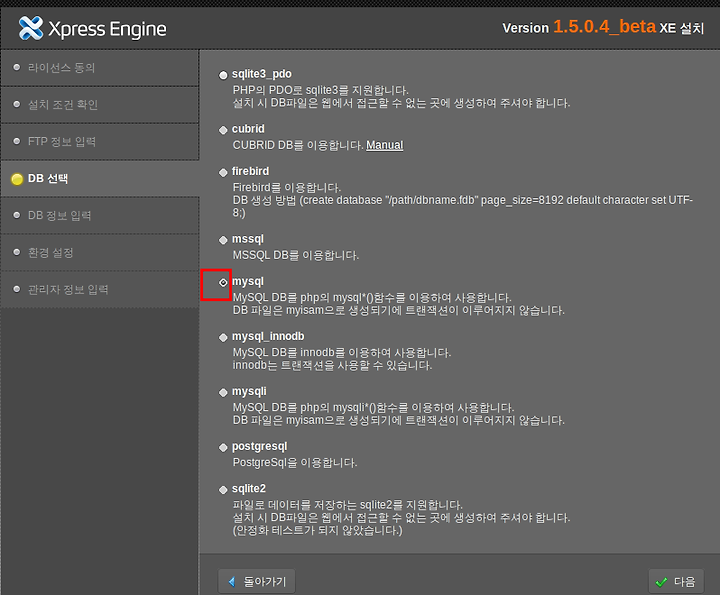This screenshot has width=720, height=595.
Task: Open the 환경 설정 step
Action: tap(100, 253)
